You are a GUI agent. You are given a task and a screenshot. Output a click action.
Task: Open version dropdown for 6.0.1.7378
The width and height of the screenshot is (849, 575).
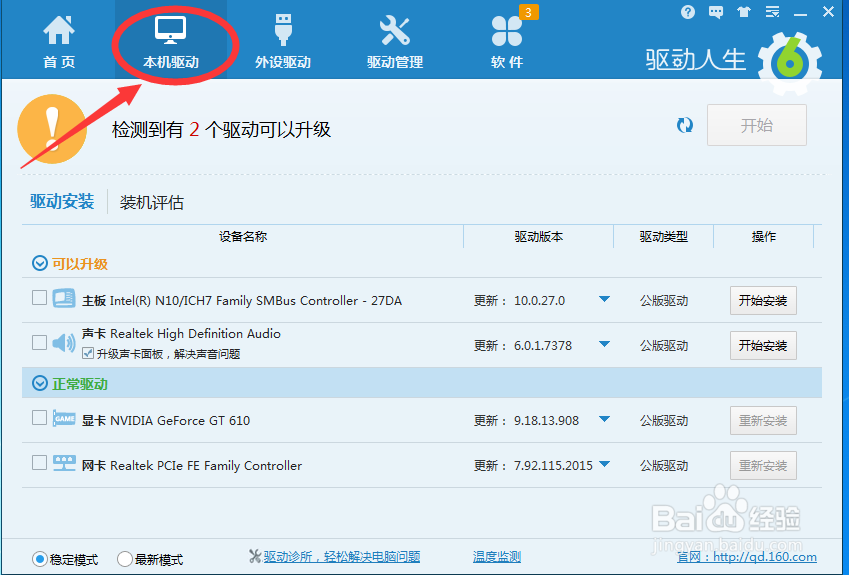(x=605, y=344)
